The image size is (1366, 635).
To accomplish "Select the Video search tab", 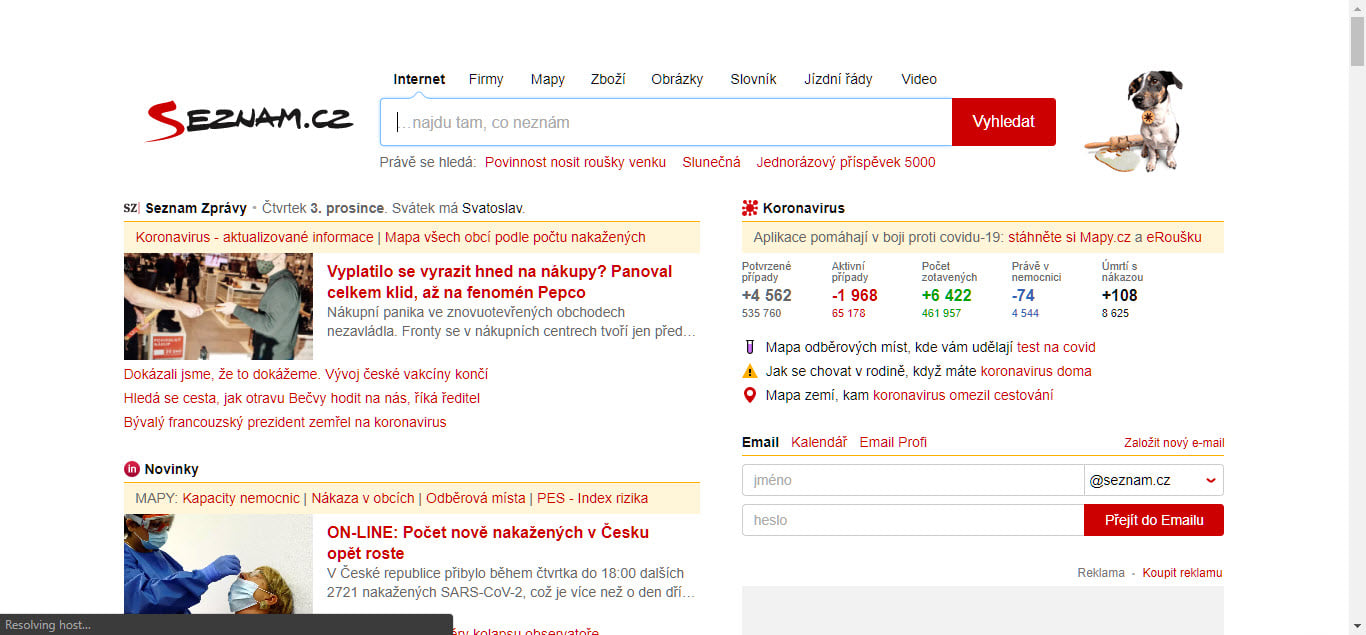I will (x=919, y=79).
